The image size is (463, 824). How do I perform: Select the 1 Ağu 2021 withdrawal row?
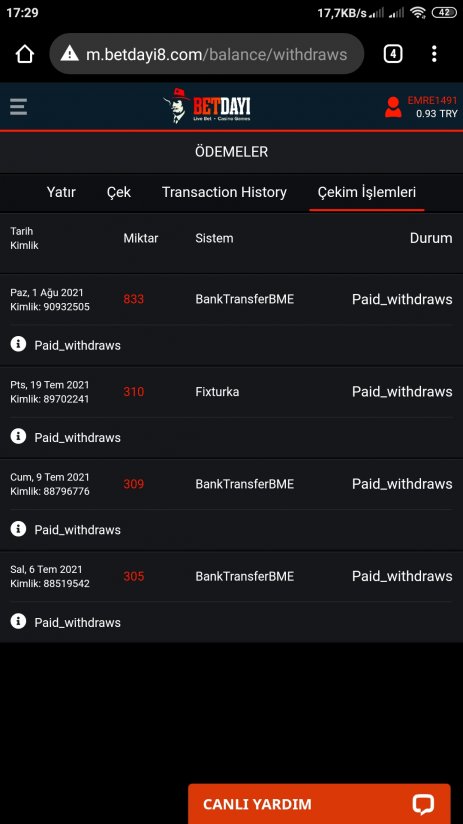tap(231, 300)
